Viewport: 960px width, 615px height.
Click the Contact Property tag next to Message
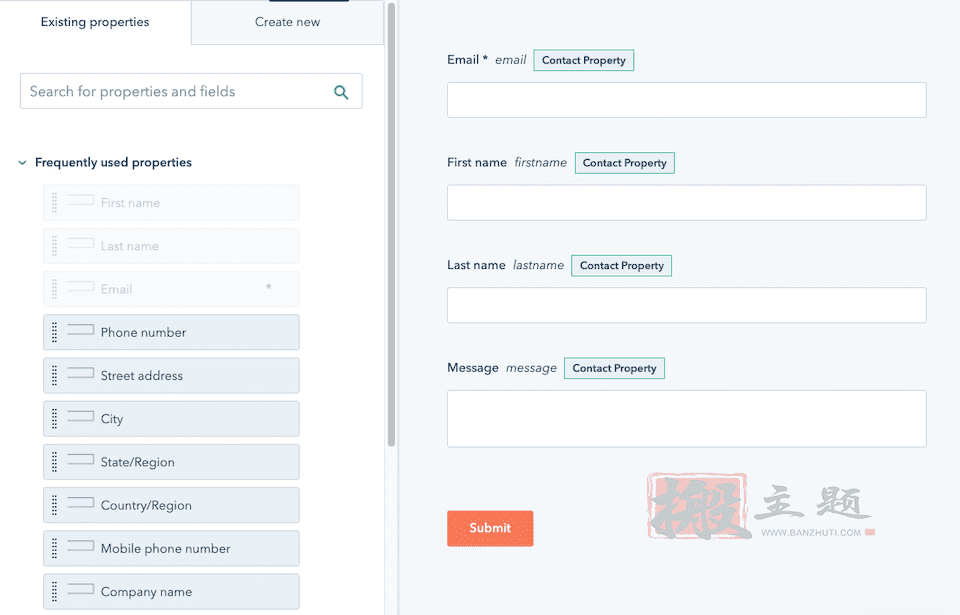[614, 368]
